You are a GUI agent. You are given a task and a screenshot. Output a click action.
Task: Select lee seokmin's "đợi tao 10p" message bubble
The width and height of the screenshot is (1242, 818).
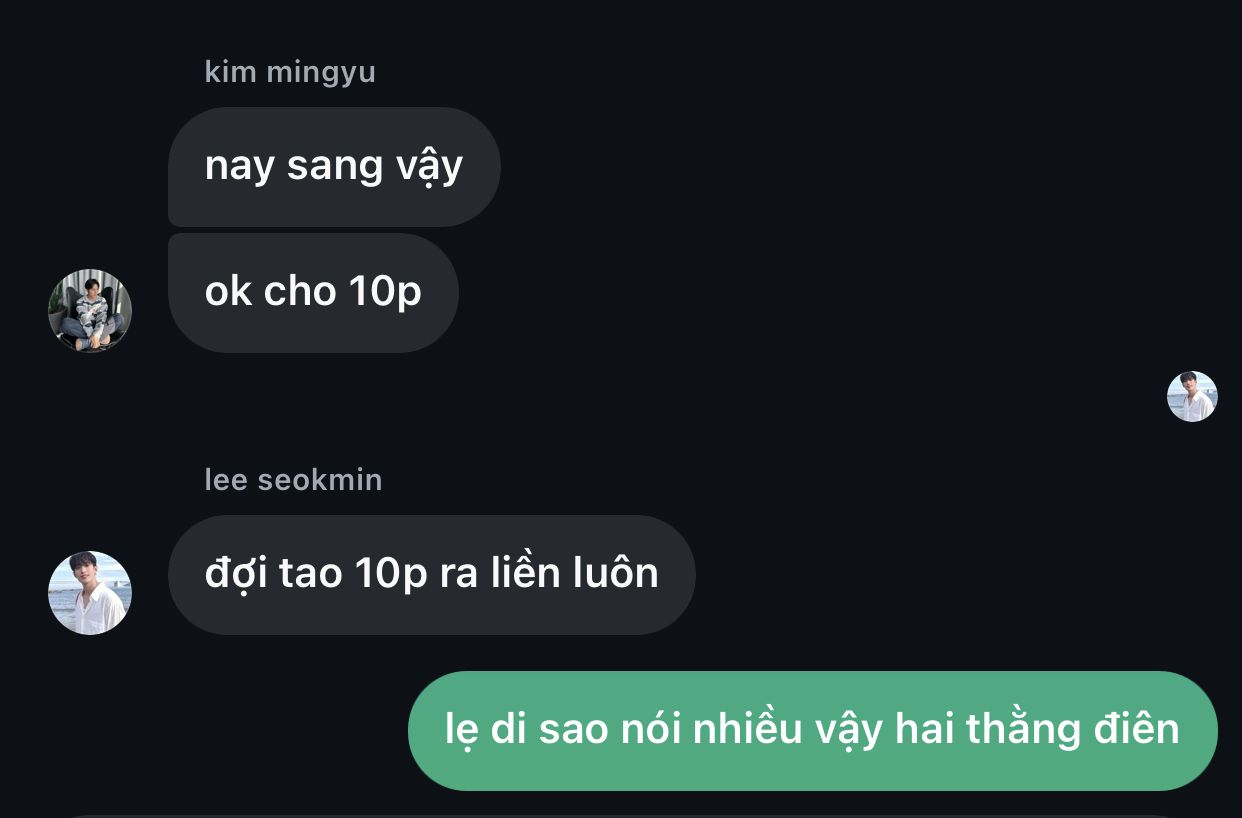point(432,575)
